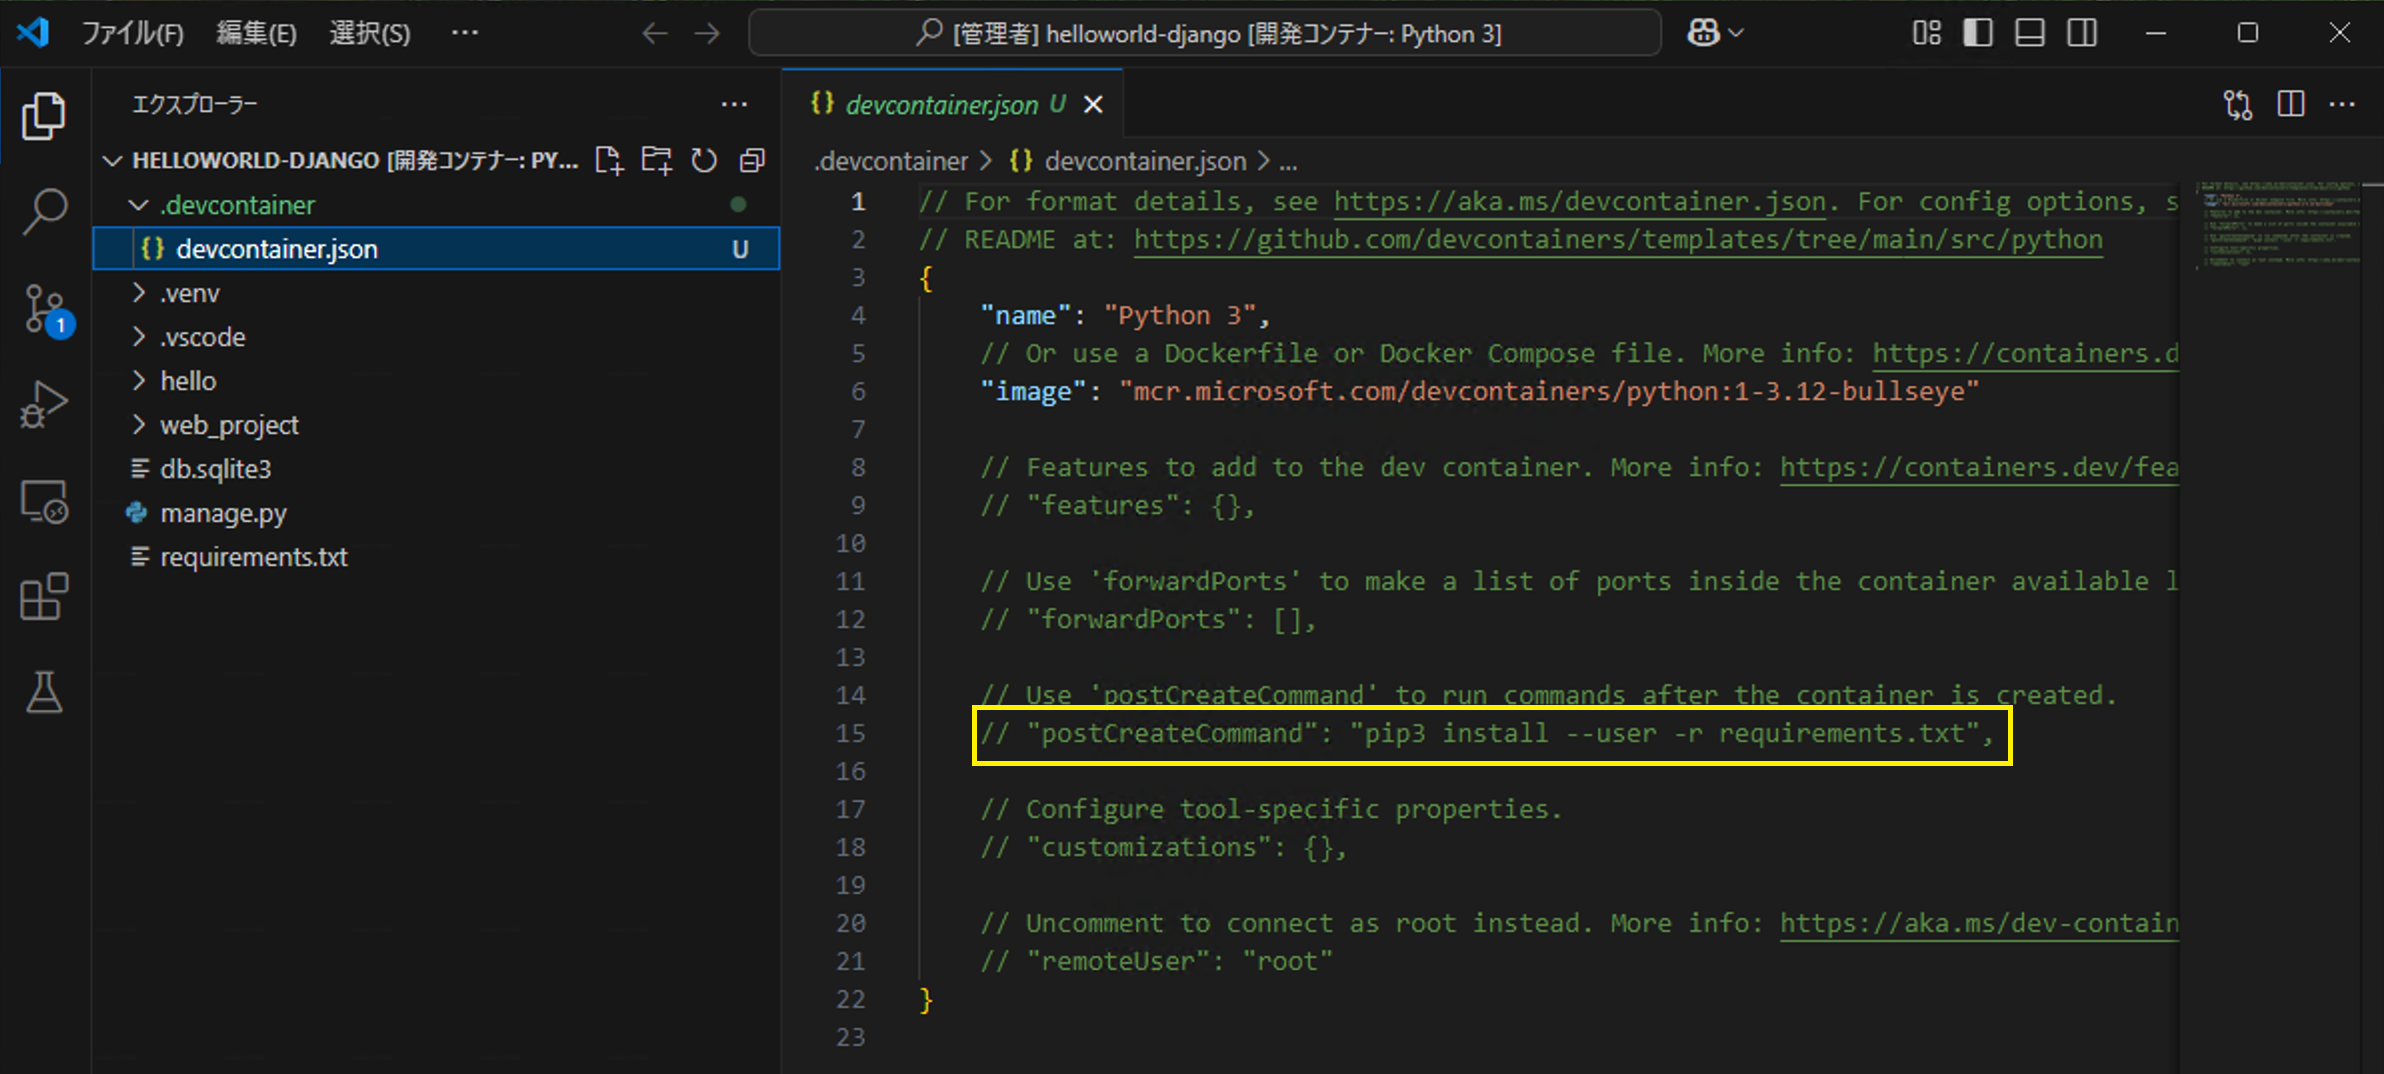Click the VS Code logo icon
The height and width of the screenshot is (1074, 2384).
click(33, 33)
